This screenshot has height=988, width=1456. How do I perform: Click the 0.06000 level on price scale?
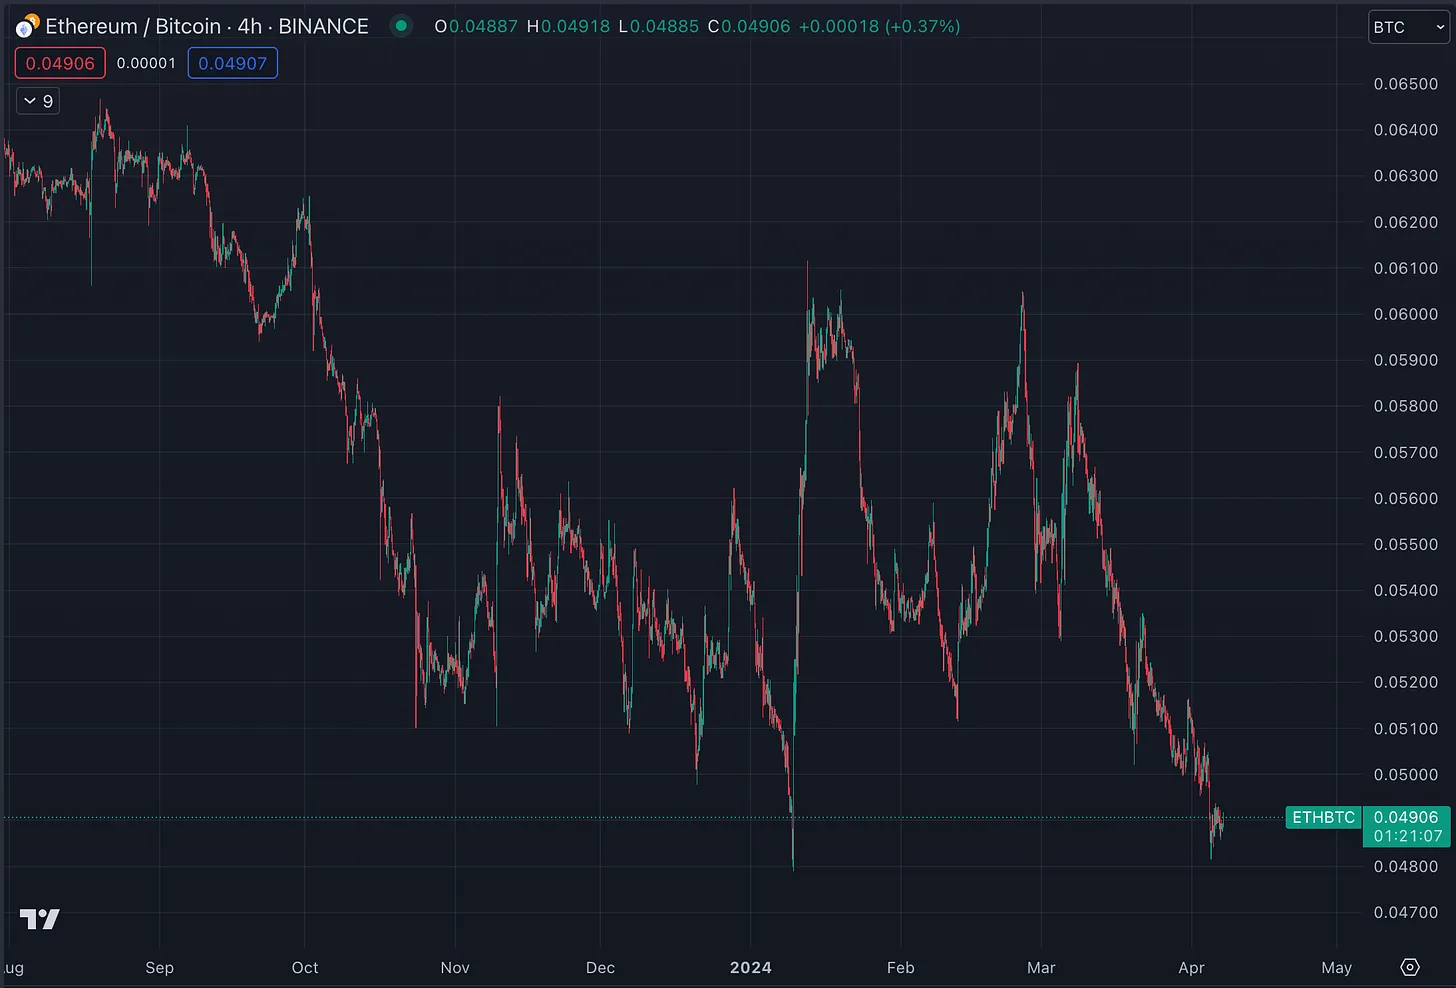tap(1405, 314)
